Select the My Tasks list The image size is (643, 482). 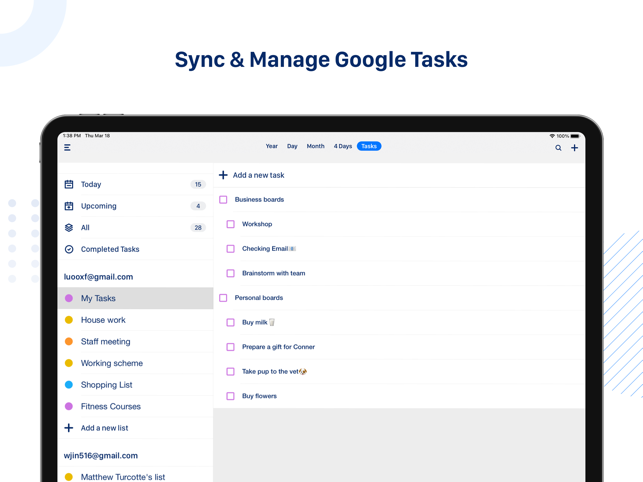pos(136,298)
